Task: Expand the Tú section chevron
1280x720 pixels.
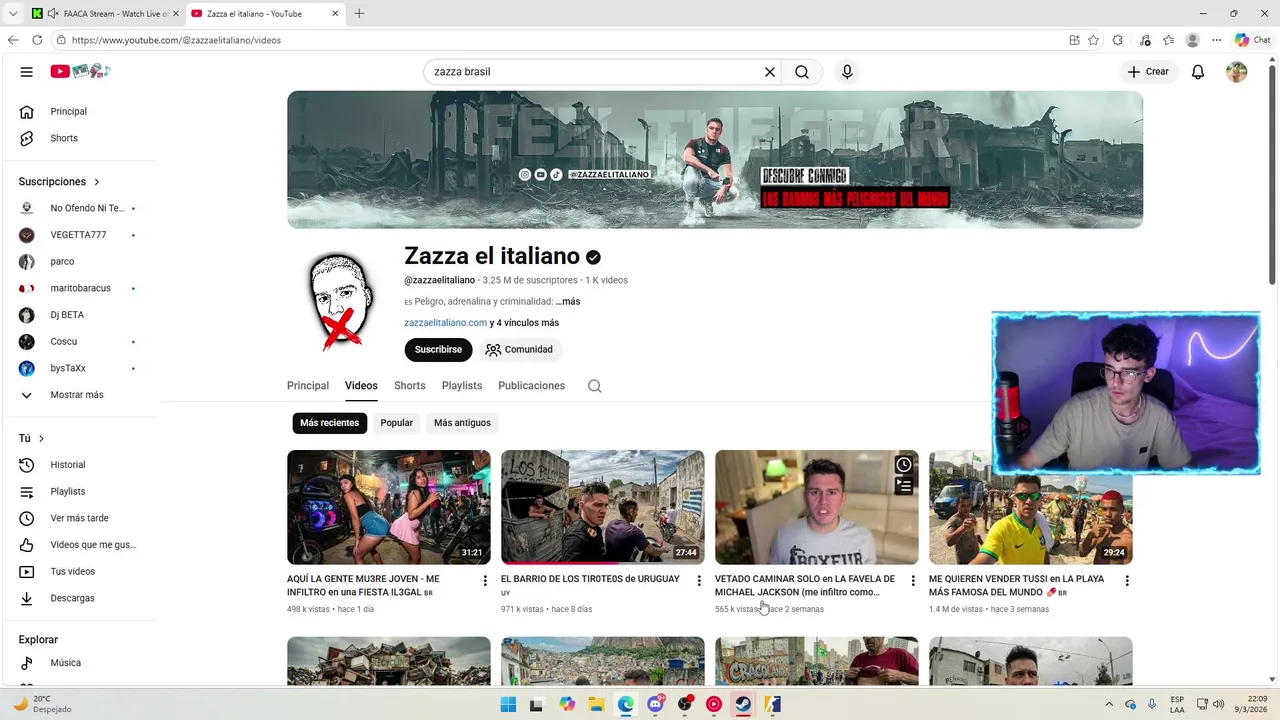Action: [41, 438]
